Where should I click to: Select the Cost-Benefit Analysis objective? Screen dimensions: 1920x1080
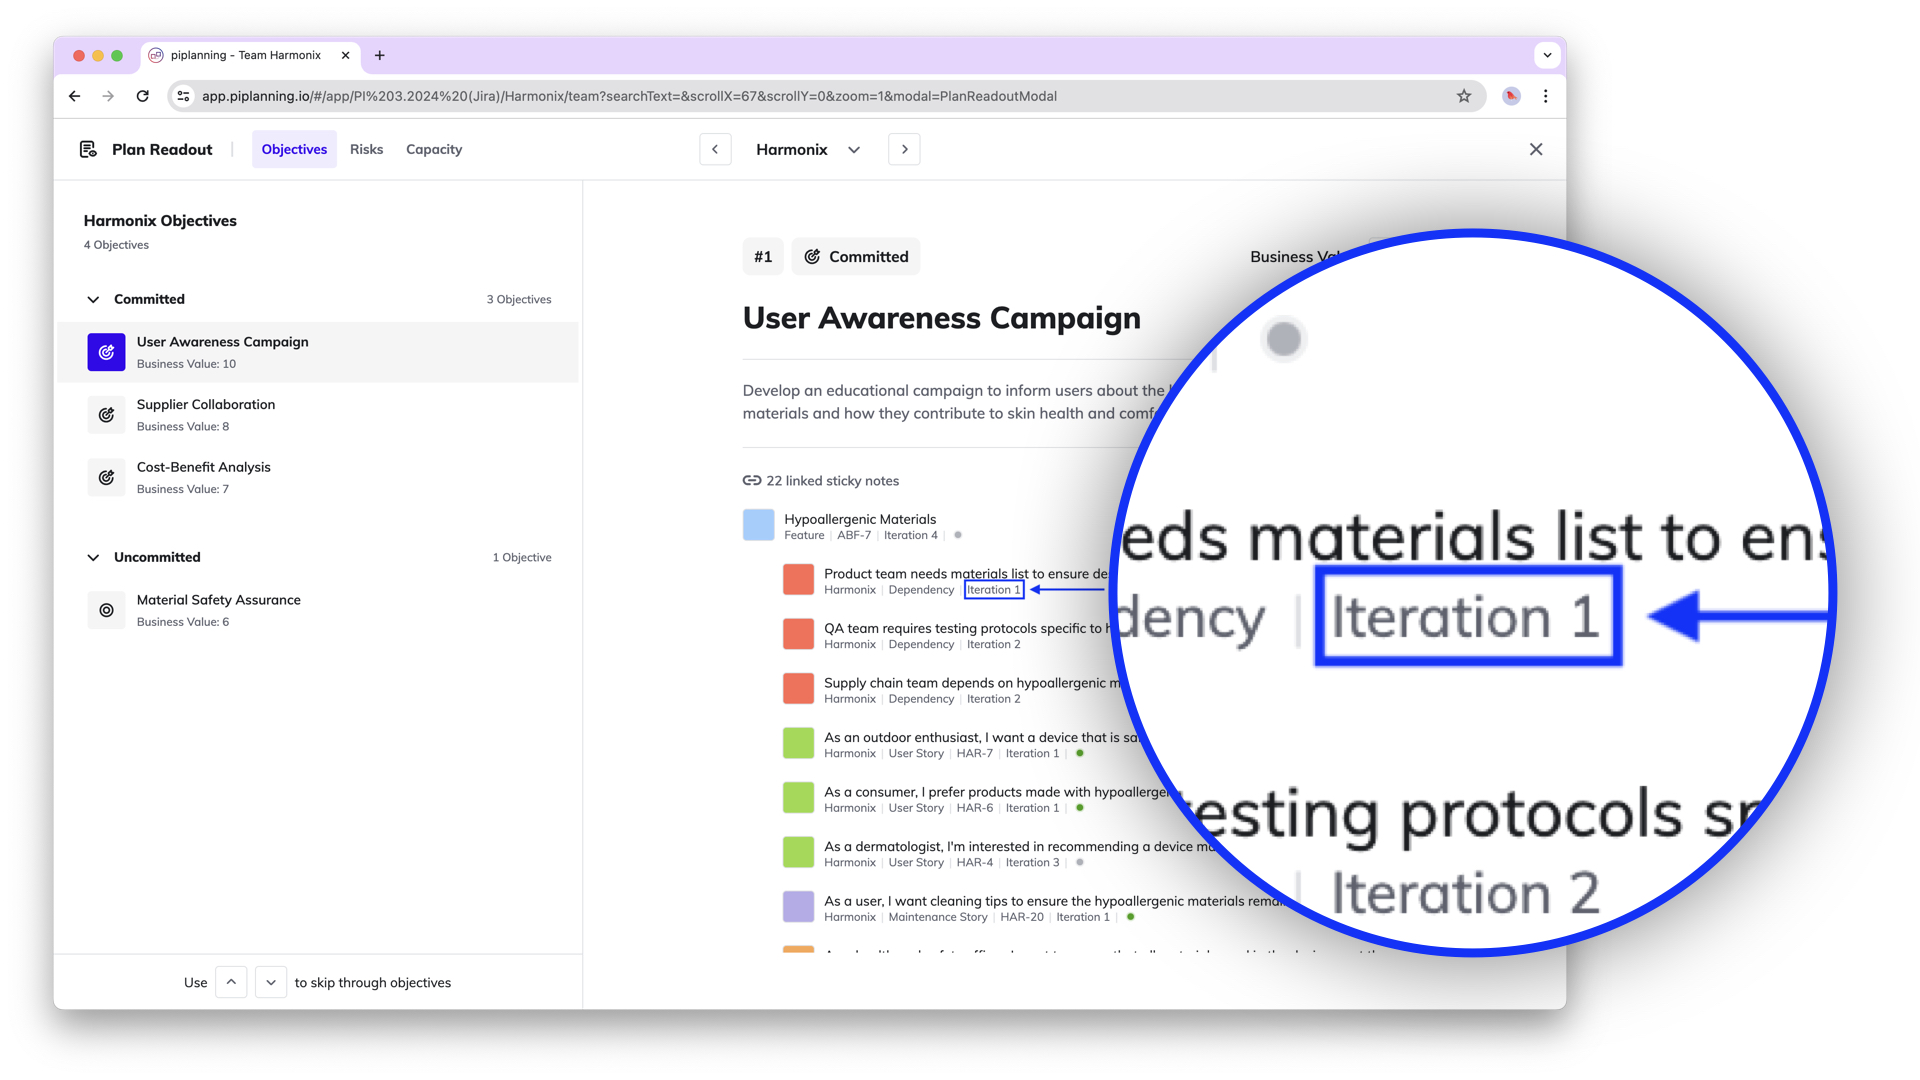[204, 467]
